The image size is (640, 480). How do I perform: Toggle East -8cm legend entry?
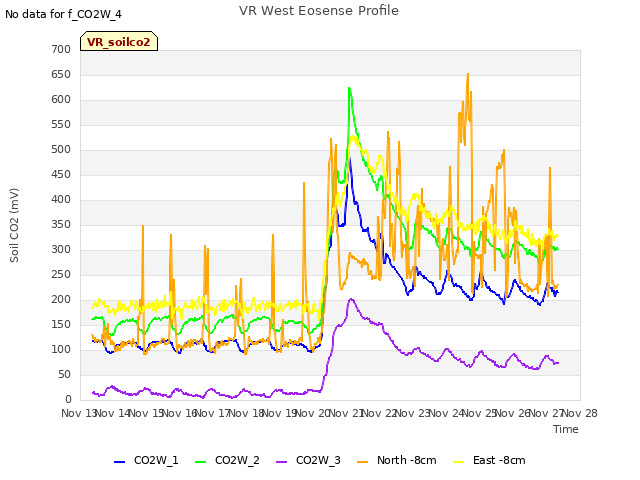click(x=489, y=460)
